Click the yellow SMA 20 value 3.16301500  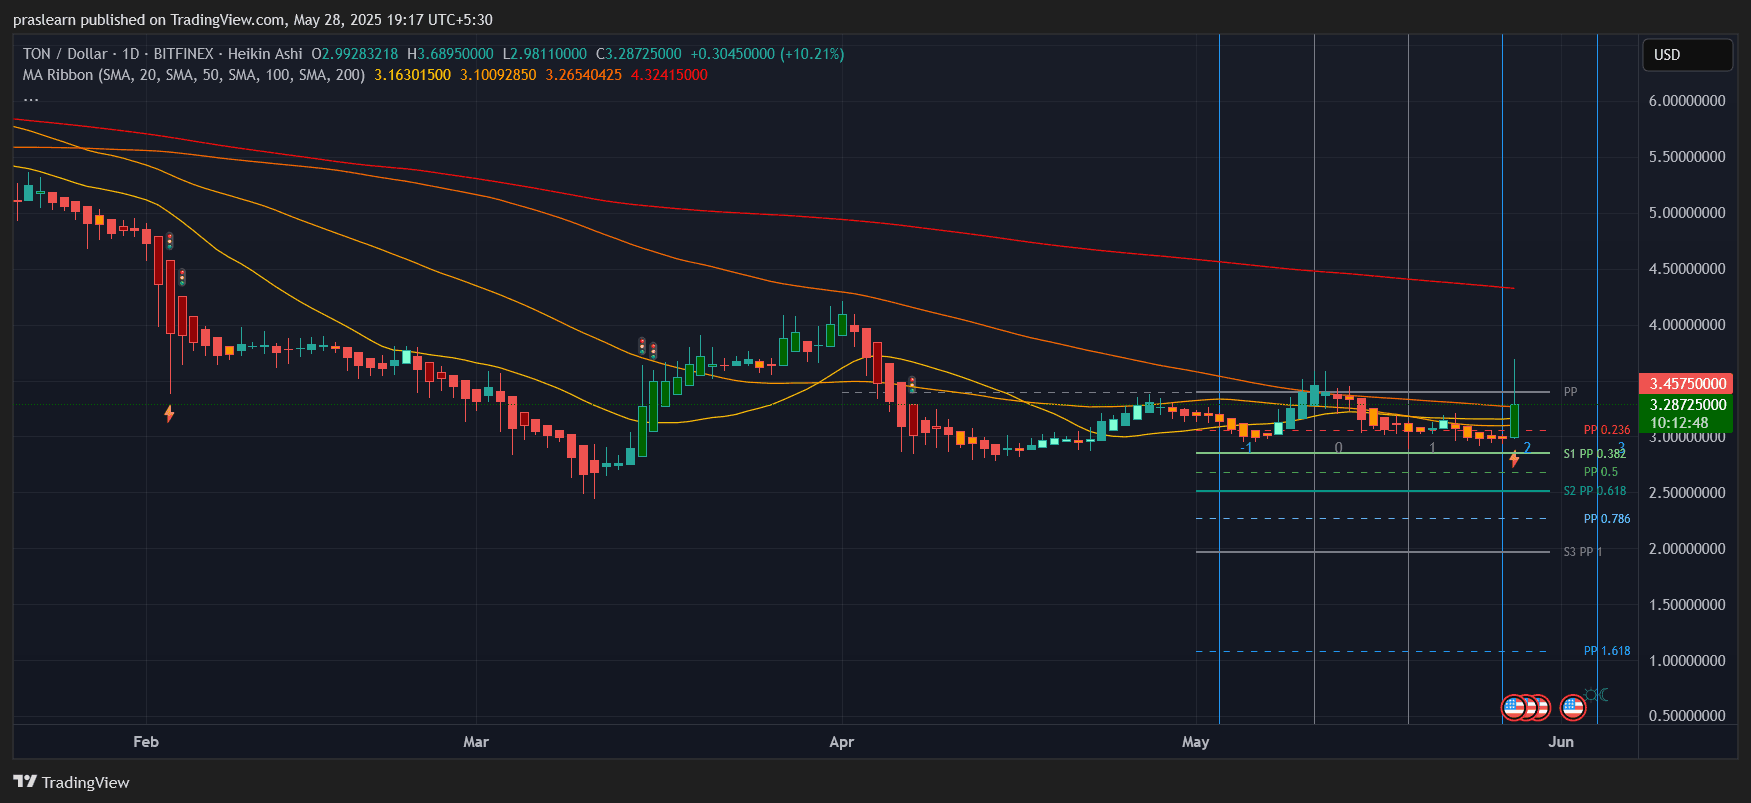412,75
